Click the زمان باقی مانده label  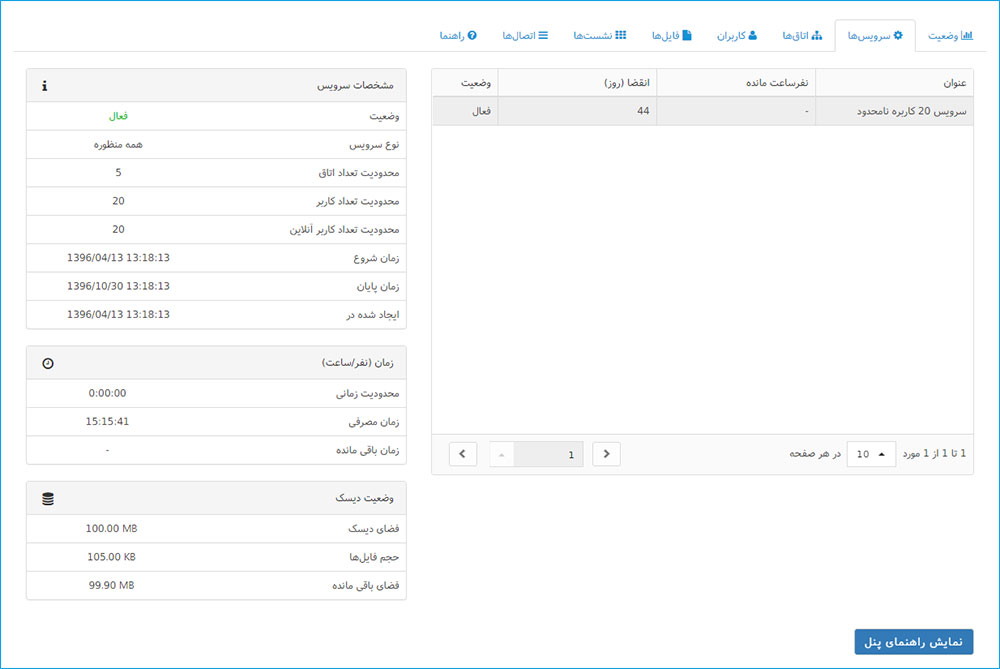tap(367, 450)
